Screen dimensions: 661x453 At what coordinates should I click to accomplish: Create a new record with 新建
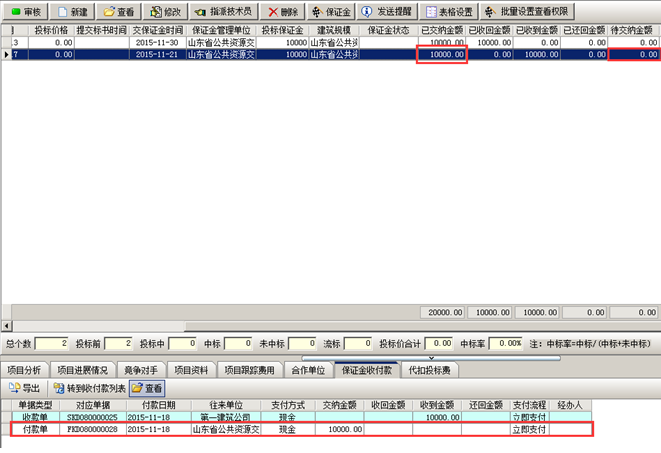point(75,11)
